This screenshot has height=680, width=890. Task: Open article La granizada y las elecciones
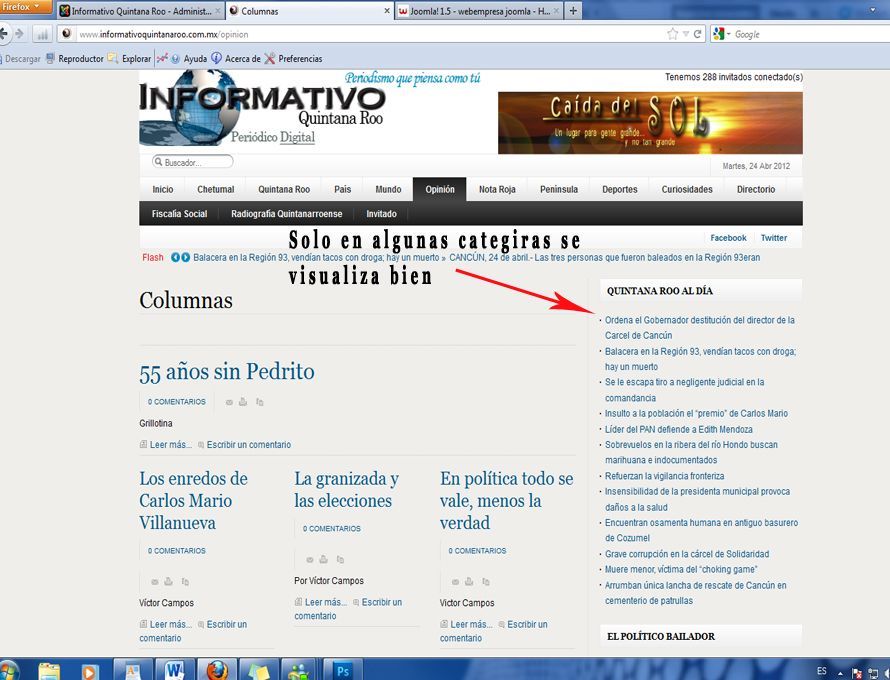click(x=346, y=489)
